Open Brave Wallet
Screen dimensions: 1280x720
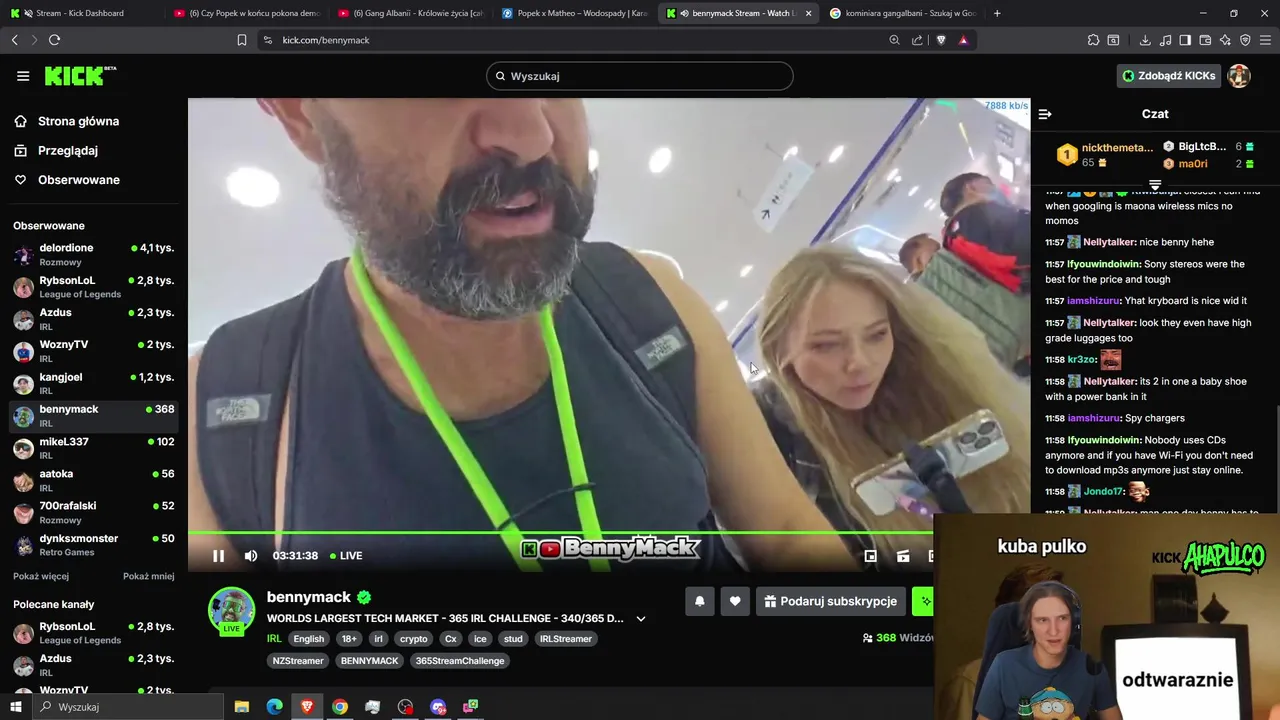1205,40
